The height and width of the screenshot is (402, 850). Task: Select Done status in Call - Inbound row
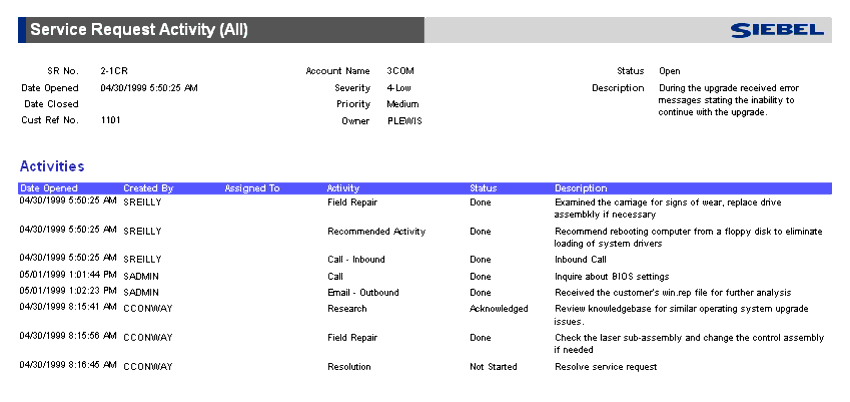480,260
